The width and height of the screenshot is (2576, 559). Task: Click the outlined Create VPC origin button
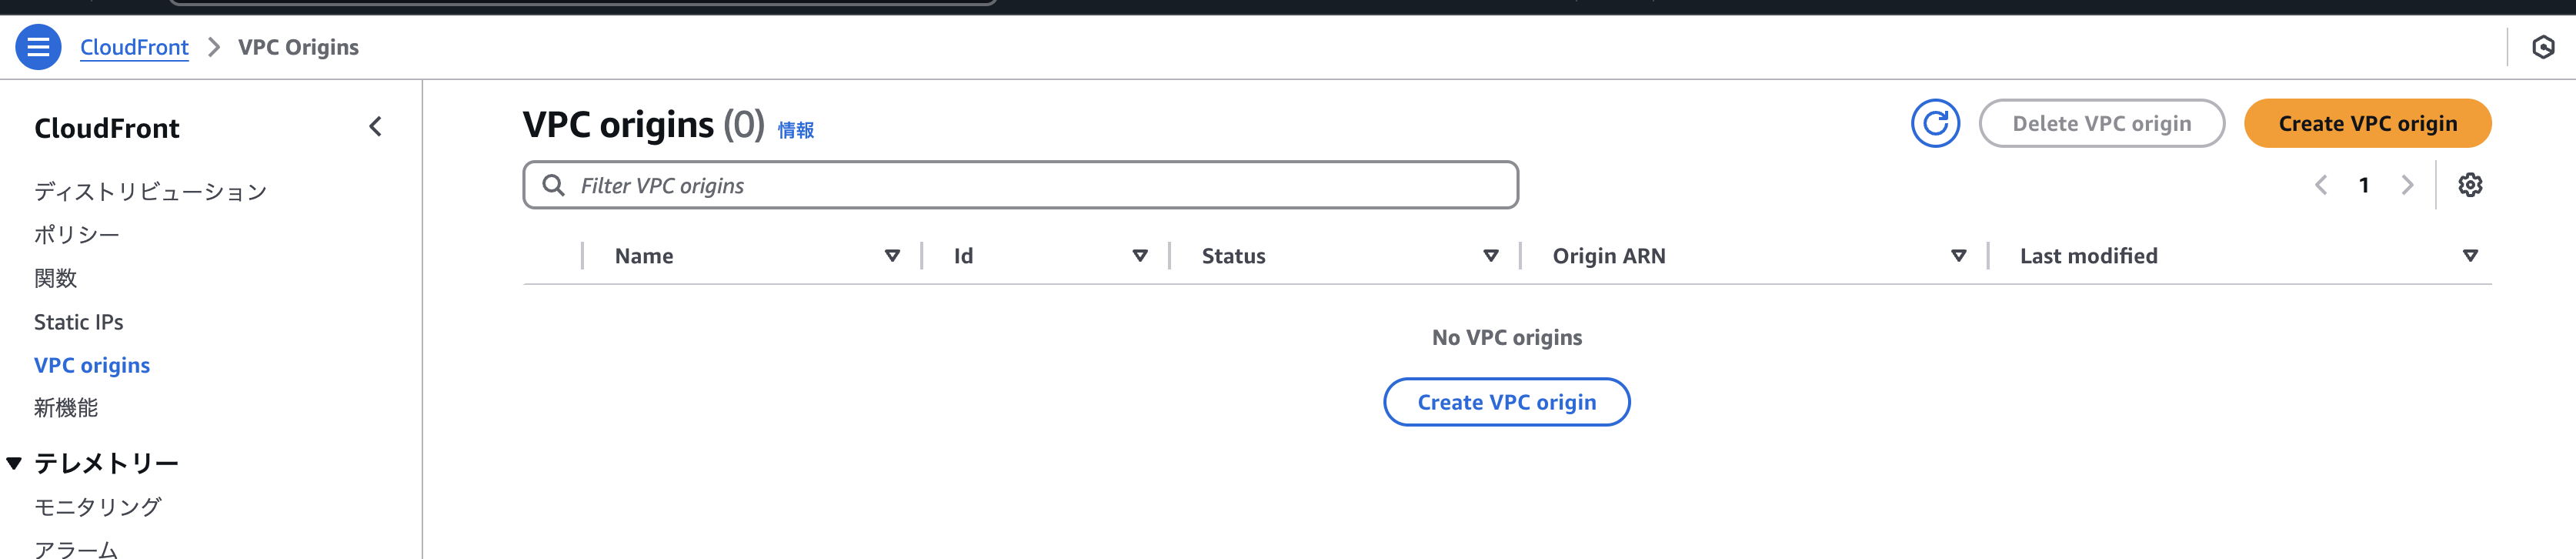1506,402
